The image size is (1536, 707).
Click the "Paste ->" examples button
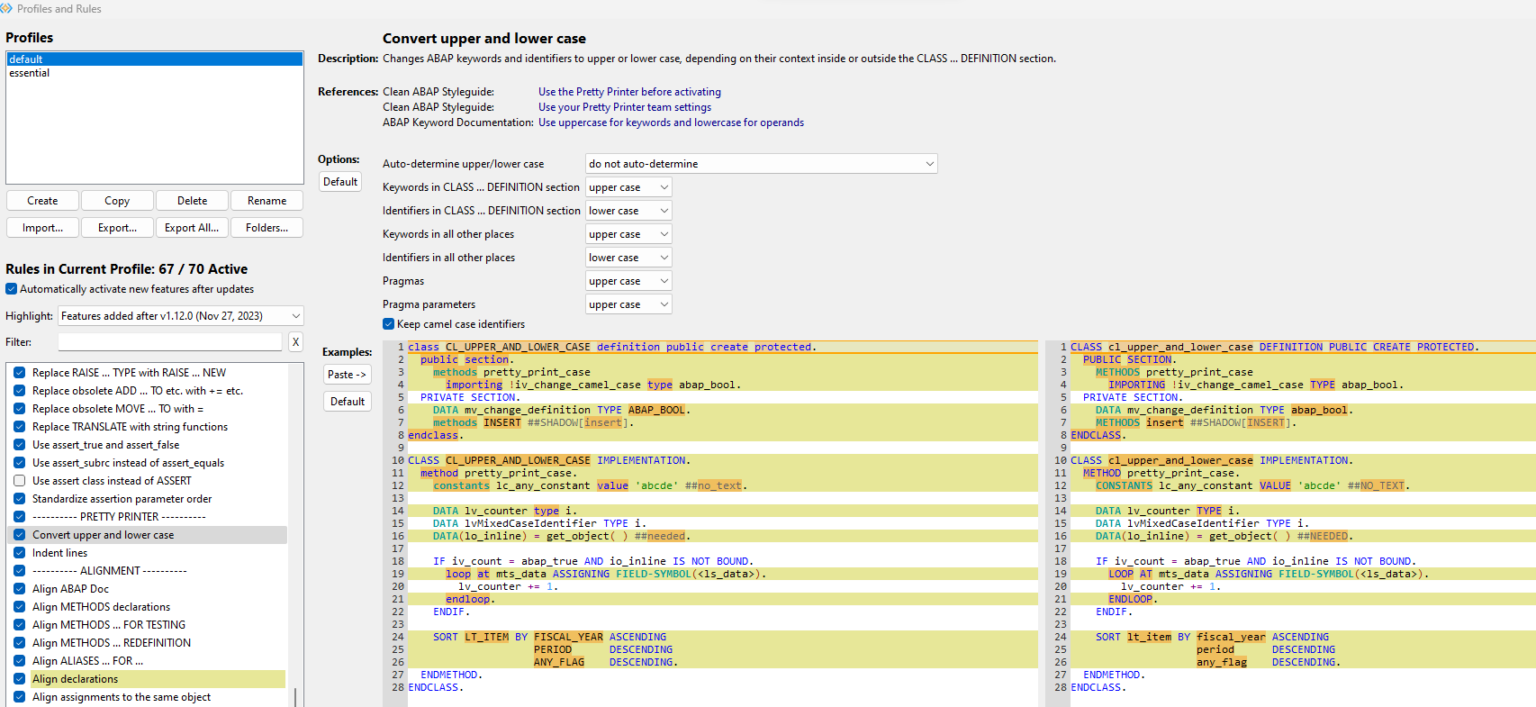(x=347, y=374)
